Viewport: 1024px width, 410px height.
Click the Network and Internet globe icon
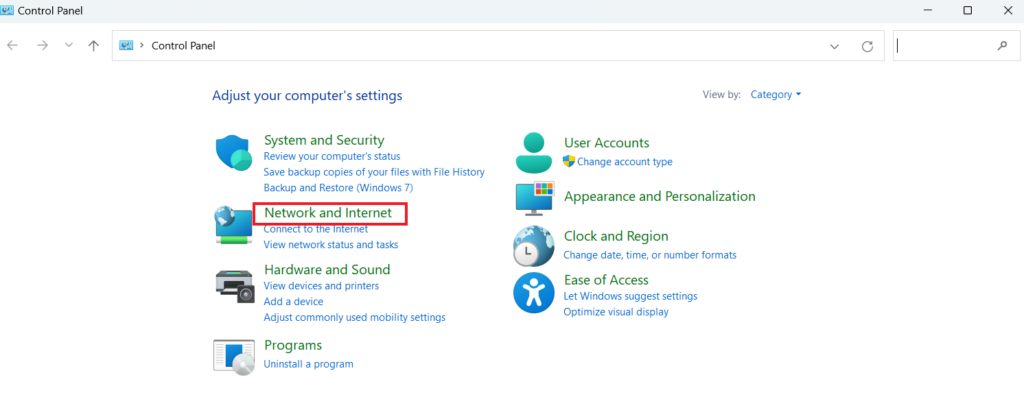tap(234, 225)
